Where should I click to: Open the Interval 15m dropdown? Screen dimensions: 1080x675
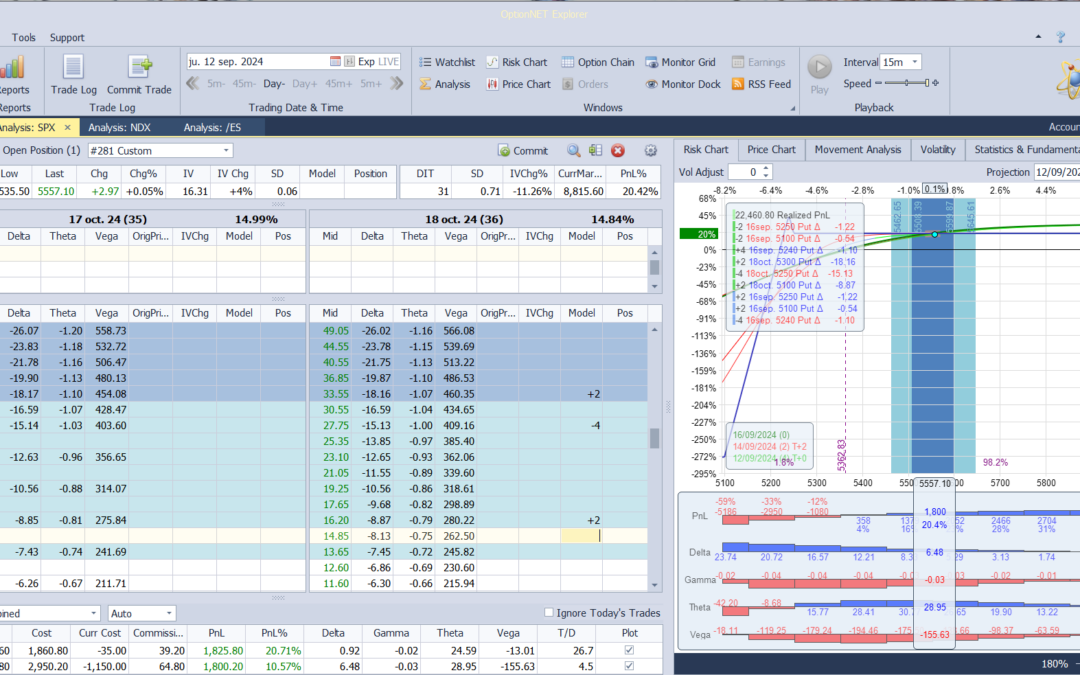(914, 62)
